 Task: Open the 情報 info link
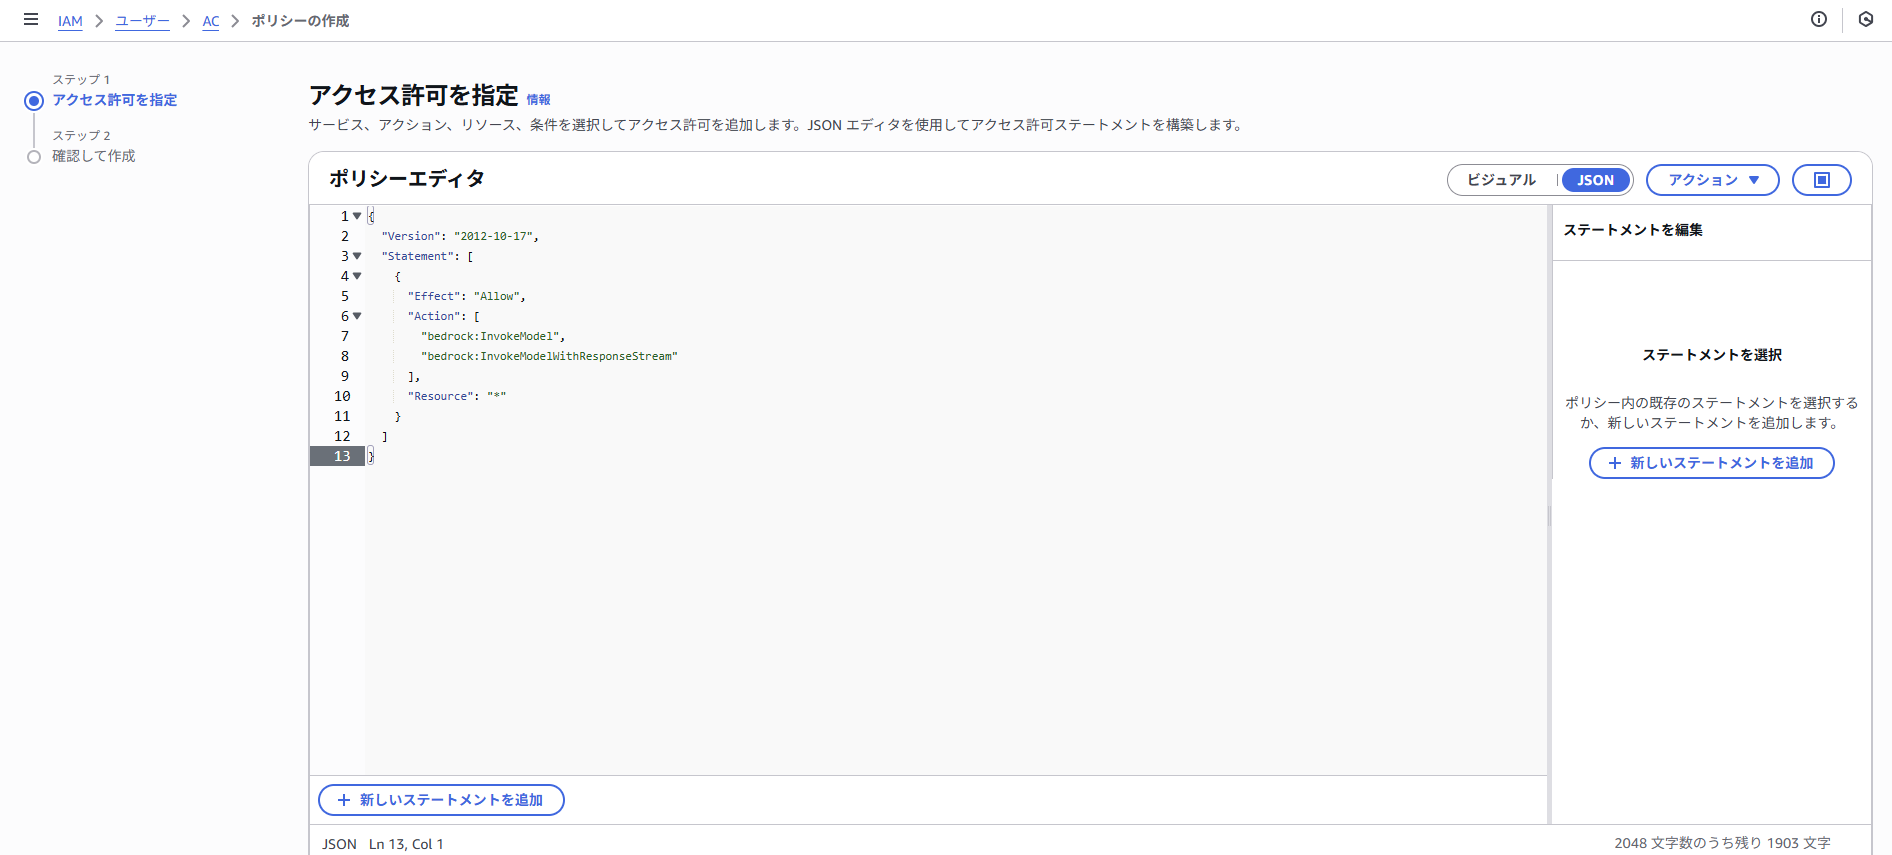539,99
